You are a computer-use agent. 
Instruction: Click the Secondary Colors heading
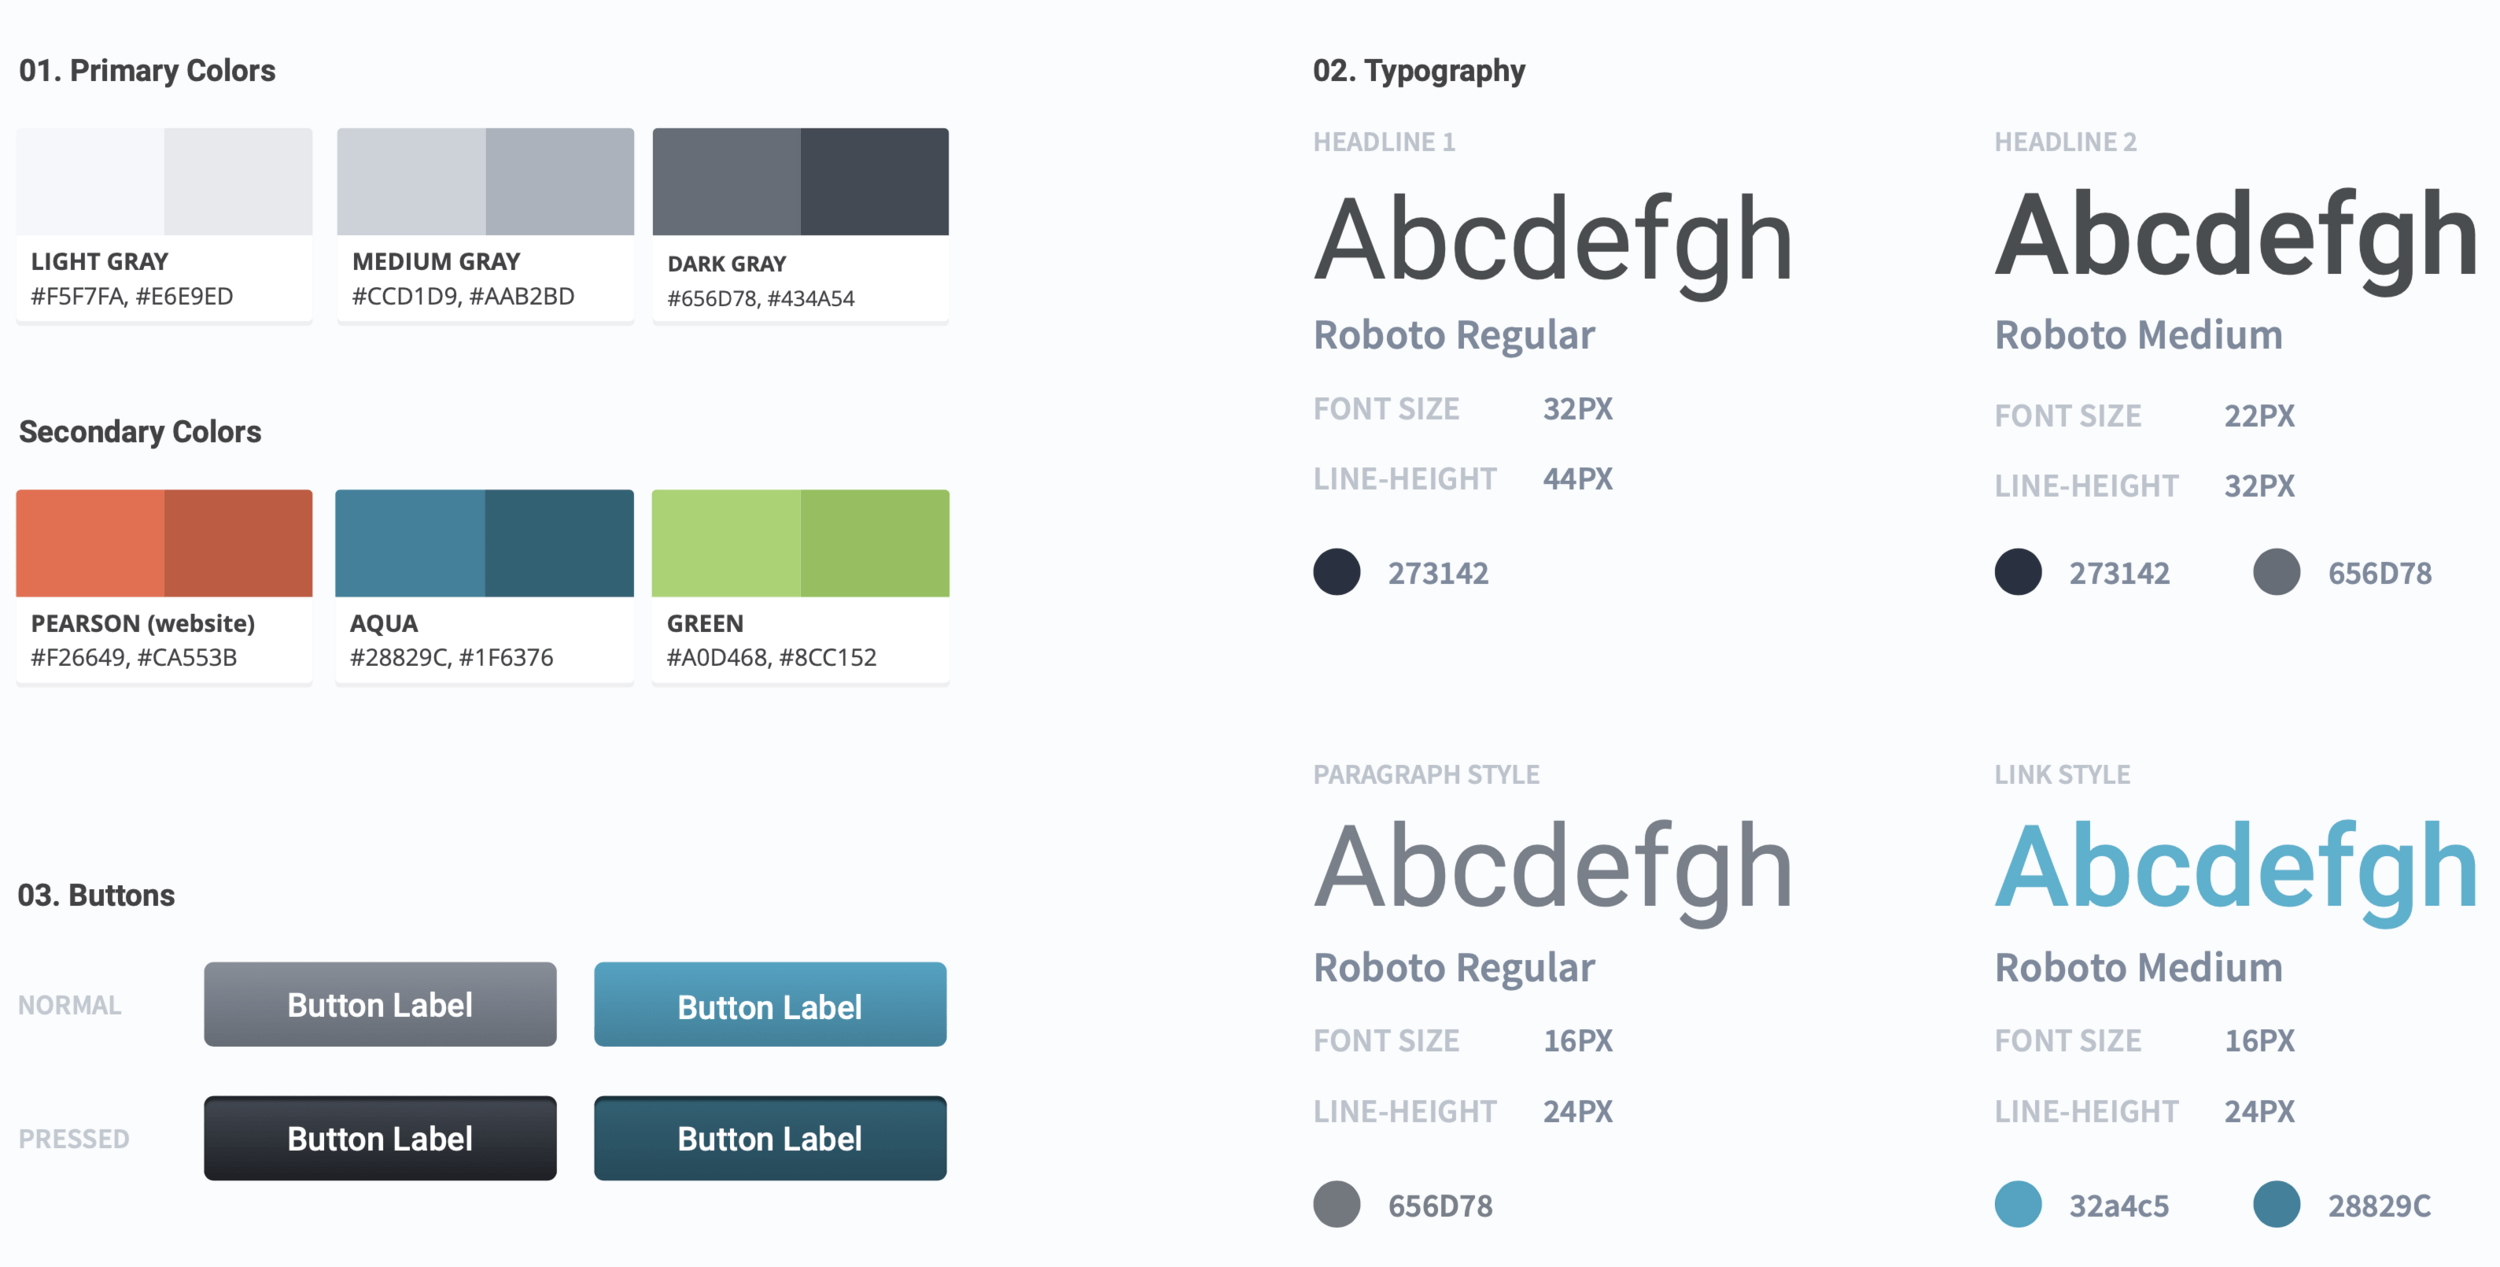tap(140, 432)
